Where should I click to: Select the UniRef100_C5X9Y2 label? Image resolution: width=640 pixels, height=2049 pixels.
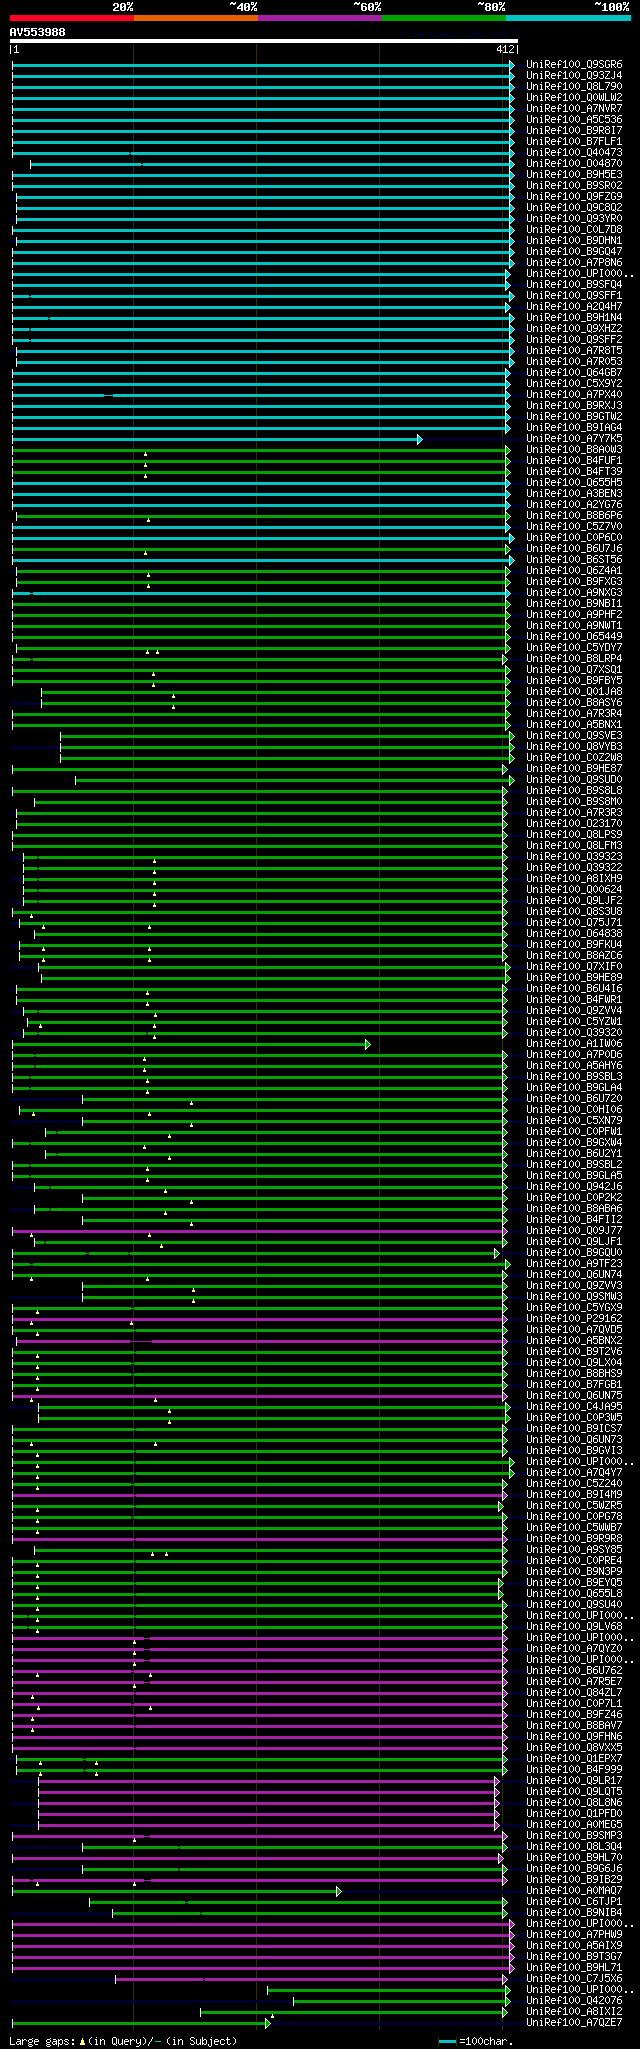[x=574, y=383]
